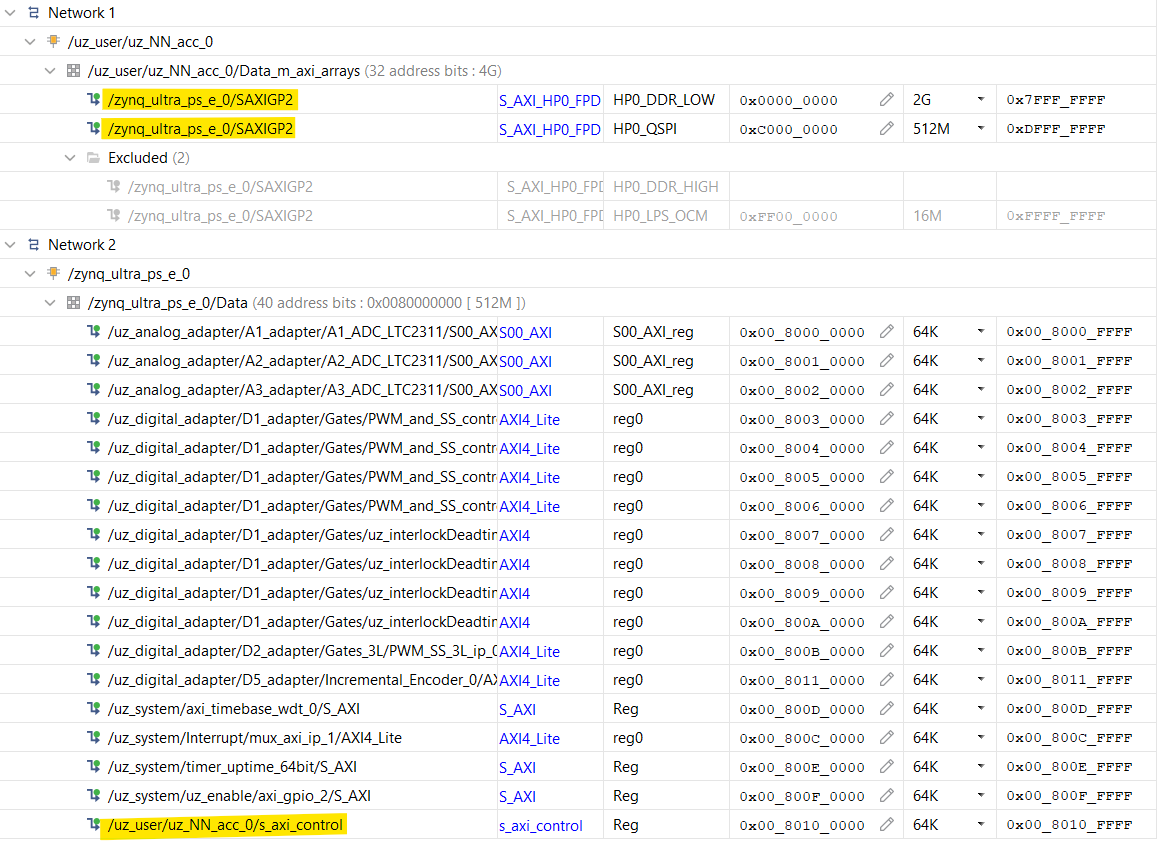Click the Data_m_axi_arrays address space icon
The width and height of the screenshot is (1162, 841).
[x=73, y=71]
